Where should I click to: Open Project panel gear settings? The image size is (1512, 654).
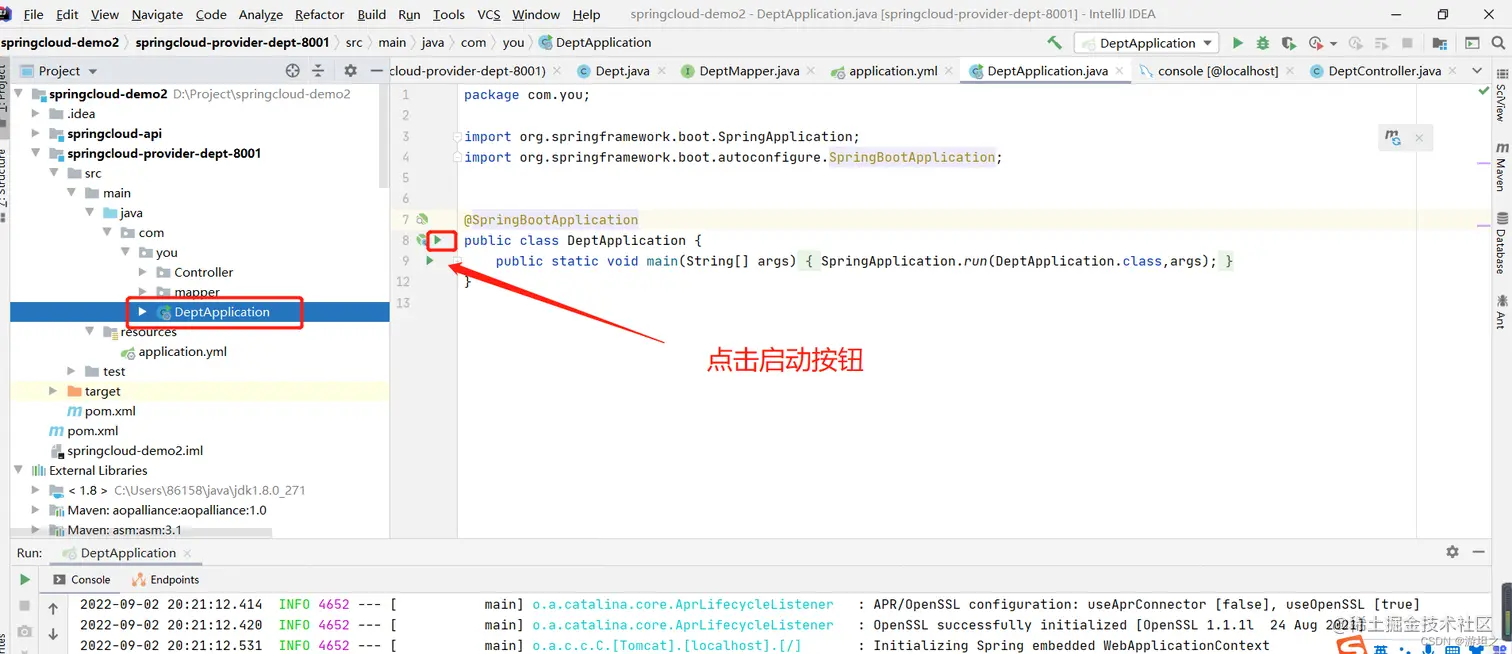tap(350, 71)
